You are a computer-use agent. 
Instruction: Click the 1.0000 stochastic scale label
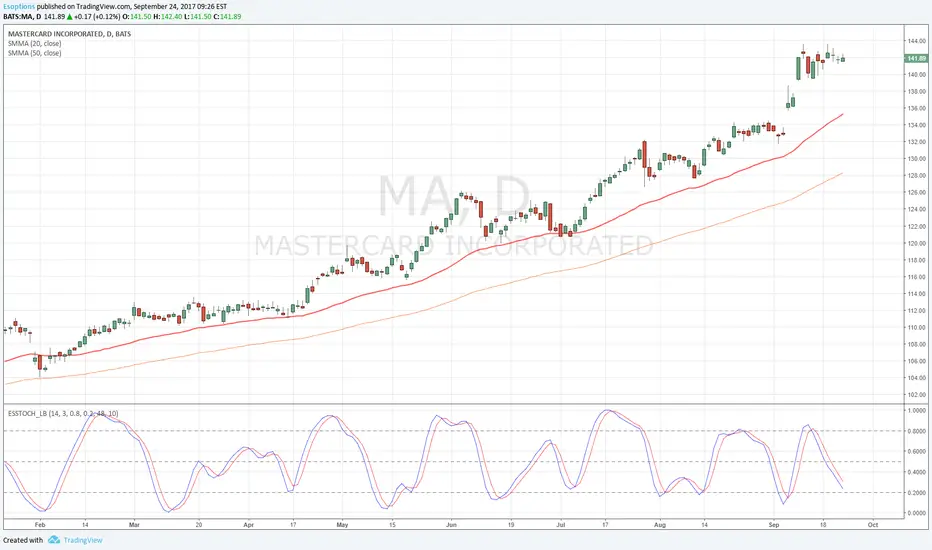click(x=916, y=410)
